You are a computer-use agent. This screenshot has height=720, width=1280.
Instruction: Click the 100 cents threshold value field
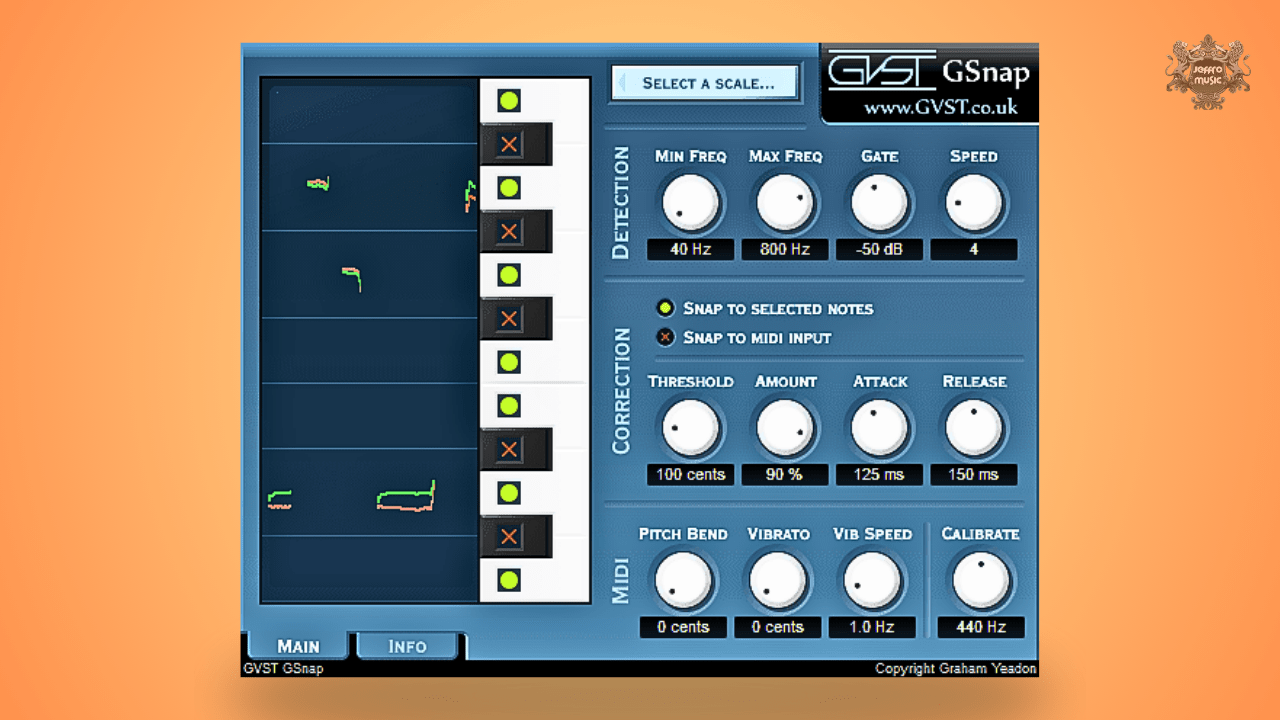pos(690,474)
